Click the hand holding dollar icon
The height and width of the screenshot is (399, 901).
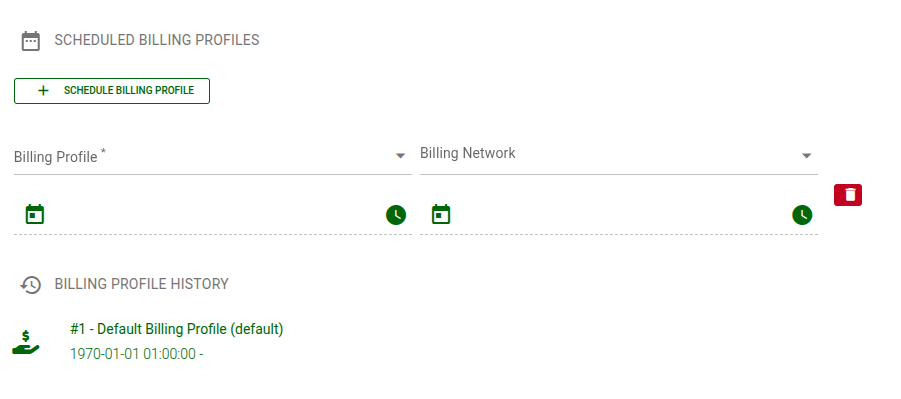click(26, 342)
